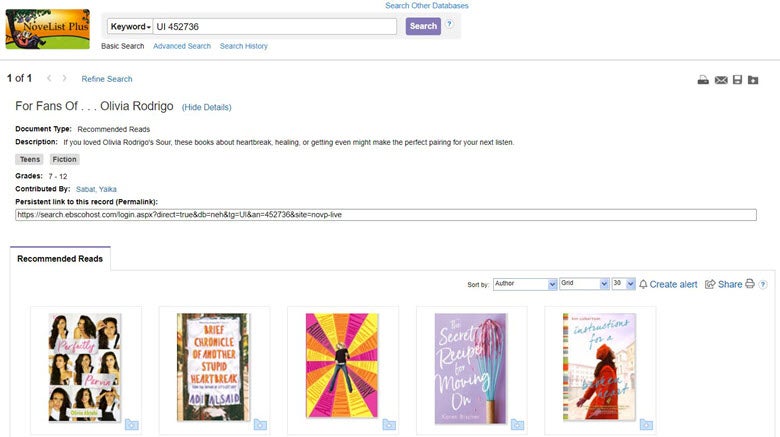Add record to folder icon at top right
Image resolution: width=780 pixels, height=437 pixels.
click(753, 80)
